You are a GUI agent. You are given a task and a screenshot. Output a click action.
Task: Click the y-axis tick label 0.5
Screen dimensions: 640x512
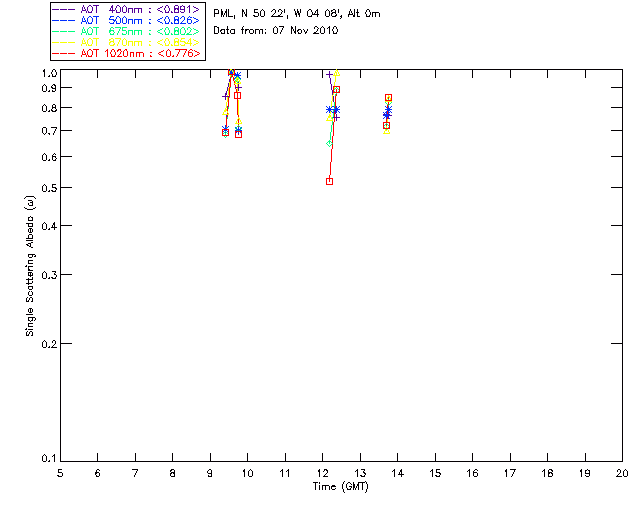[49, 188]
